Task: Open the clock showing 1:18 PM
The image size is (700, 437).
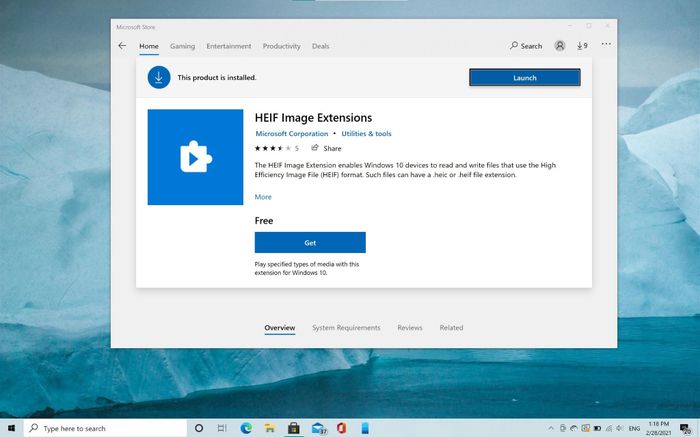Action: 658,428
